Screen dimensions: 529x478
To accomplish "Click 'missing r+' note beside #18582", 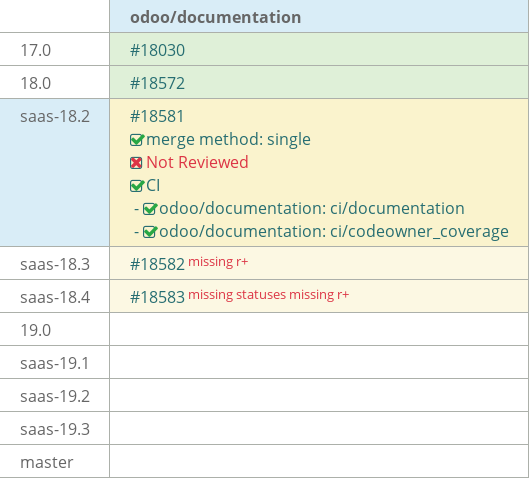I will [218, 262].
